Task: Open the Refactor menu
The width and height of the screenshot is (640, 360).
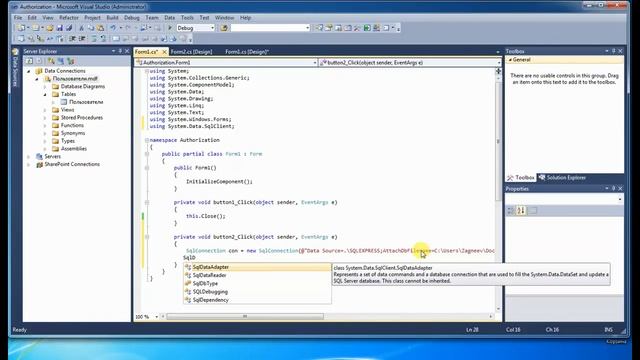Action: coord(69,18)
